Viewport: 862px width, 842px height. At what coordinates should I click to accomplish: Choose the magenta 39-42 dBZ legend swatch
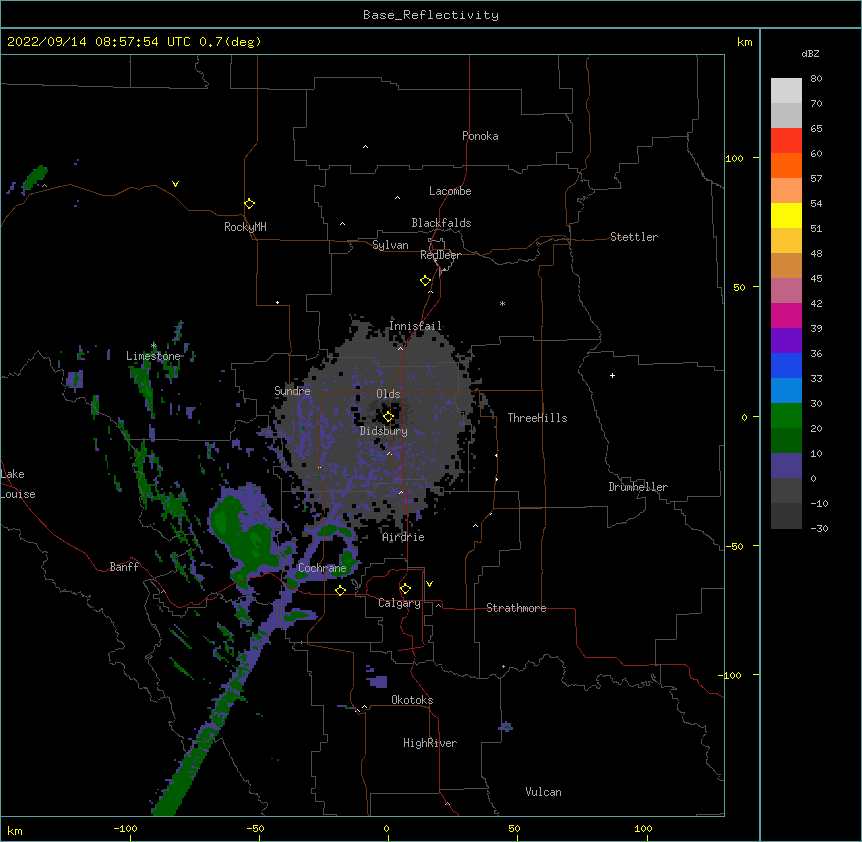(x=786, y=315)
